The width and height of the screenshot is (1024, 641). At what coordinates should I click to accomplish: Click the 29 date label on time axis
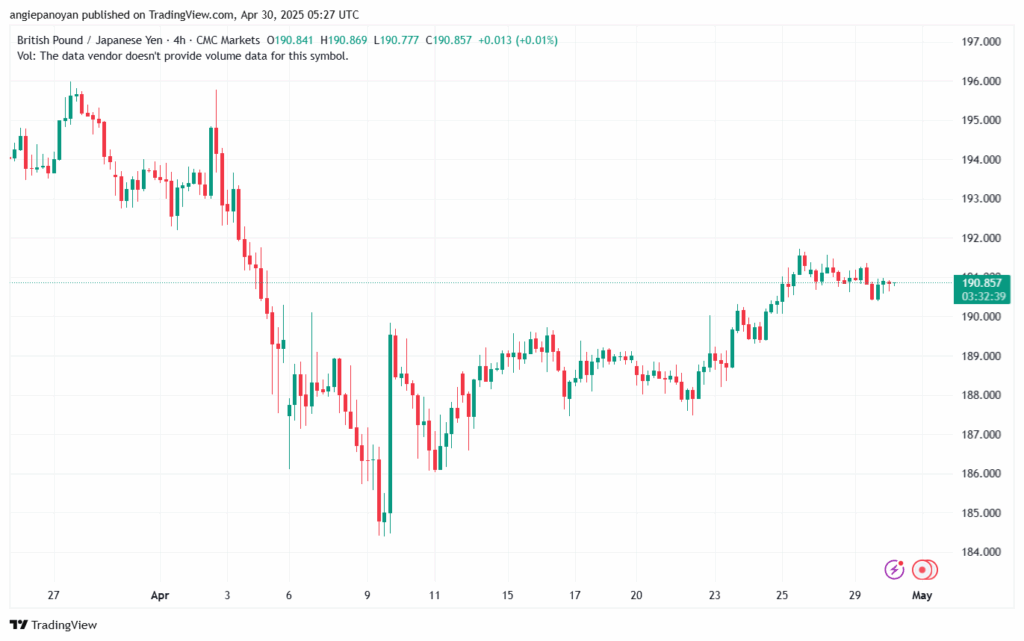[x=854, y=595]
